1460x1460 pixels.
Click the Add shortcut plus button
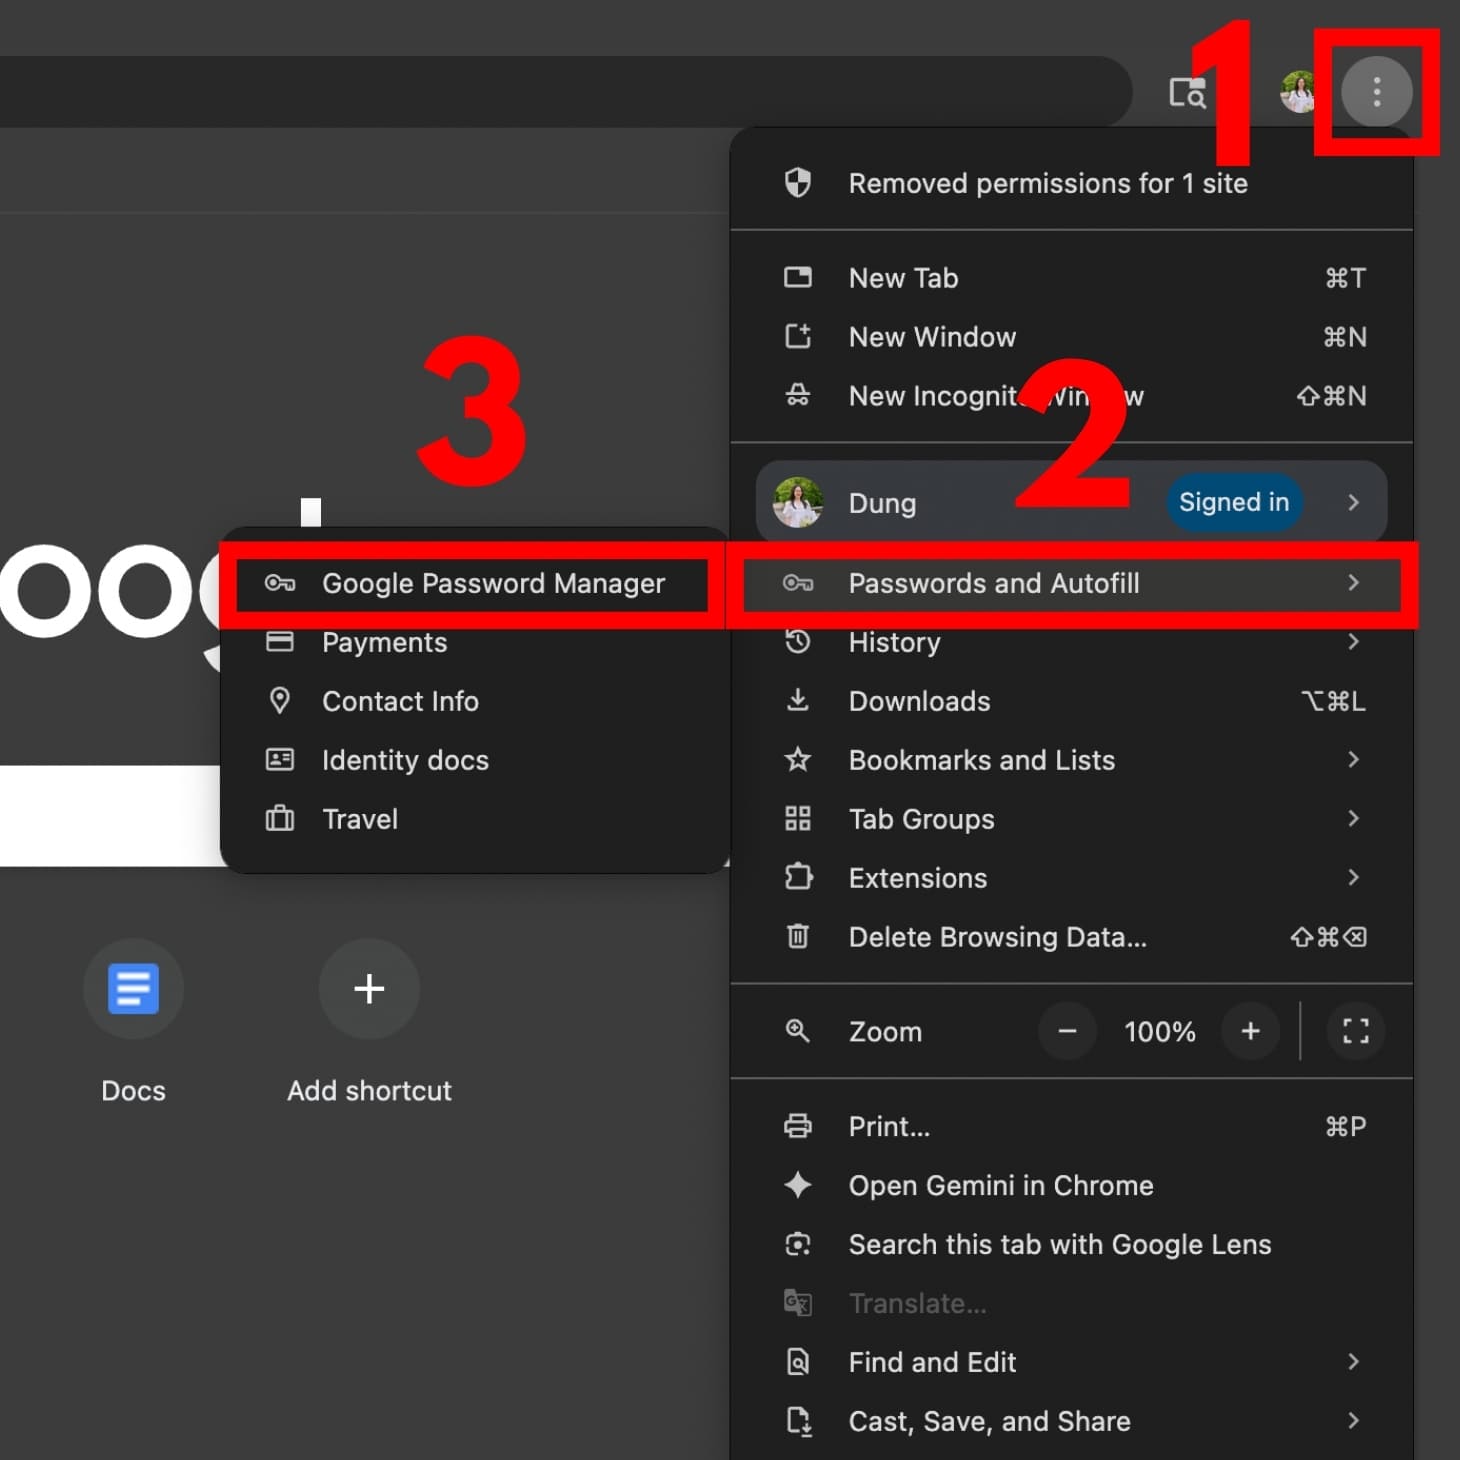369,989
